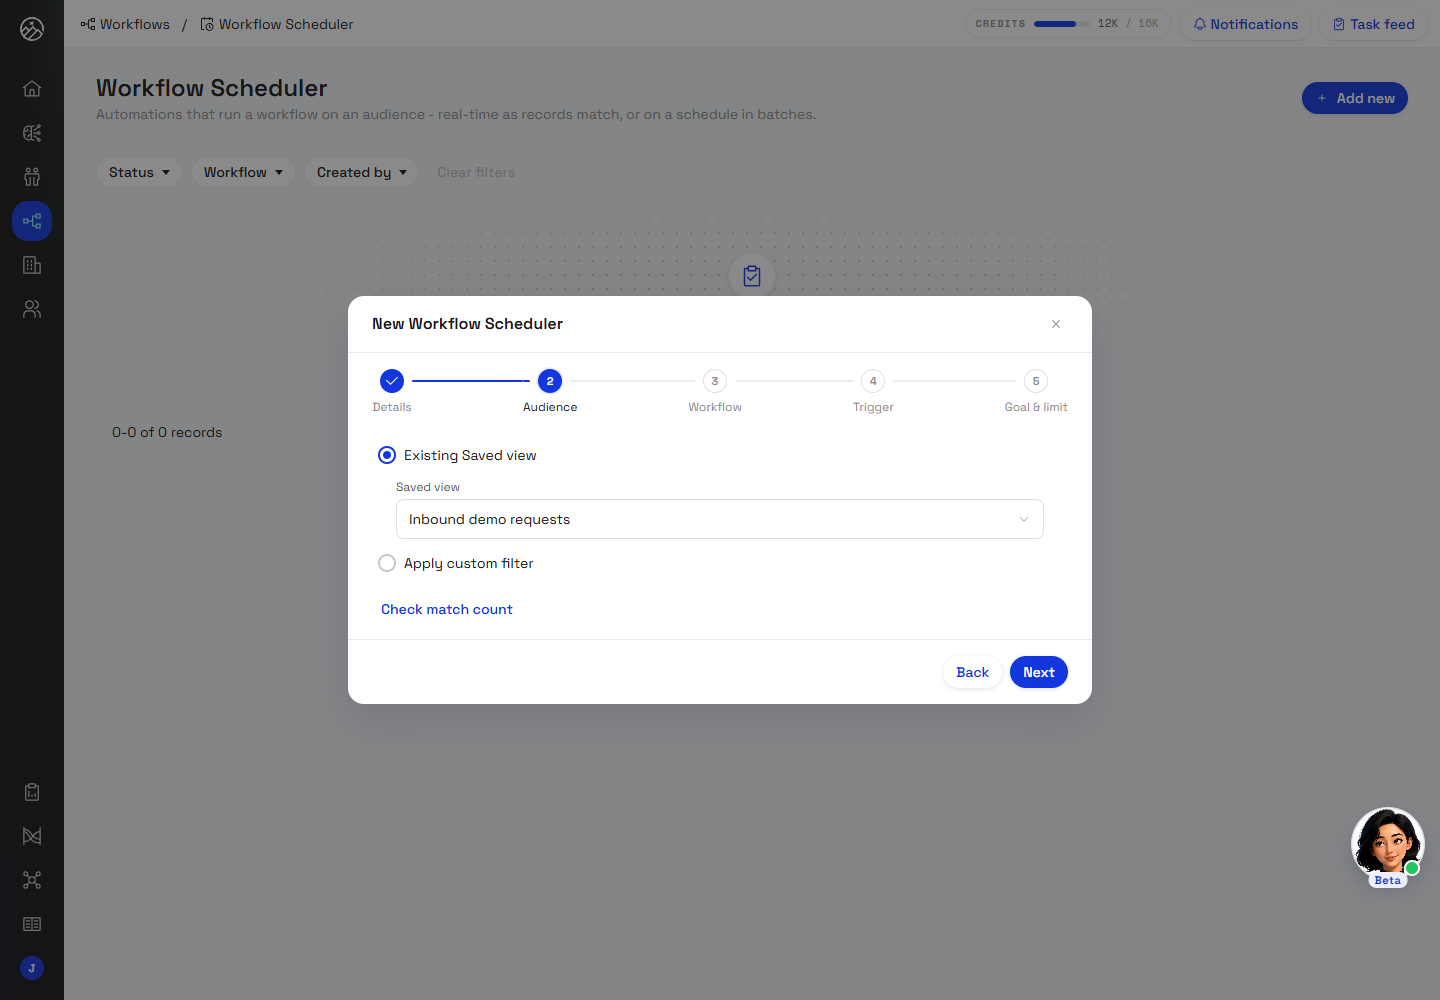The height and width of the screenshot is (1000, 1440).
Task: Click the app logo in the sidebar
Action: (32, 29)
